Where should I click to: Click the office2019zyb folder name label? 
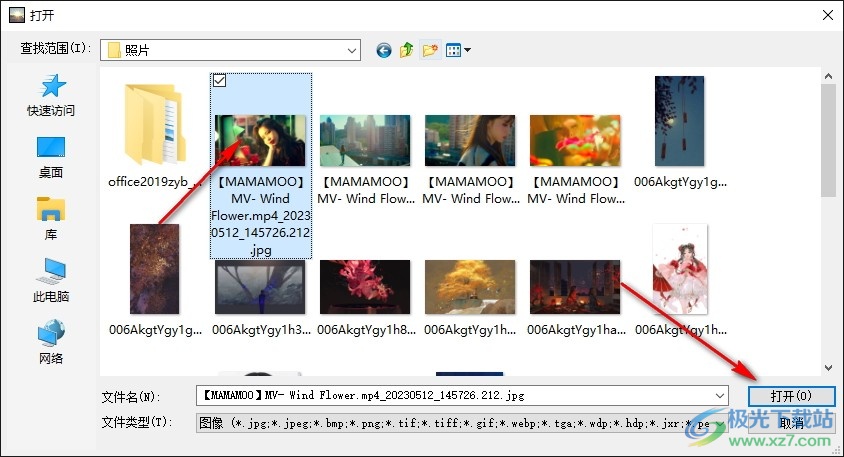(x=155, y=182)
